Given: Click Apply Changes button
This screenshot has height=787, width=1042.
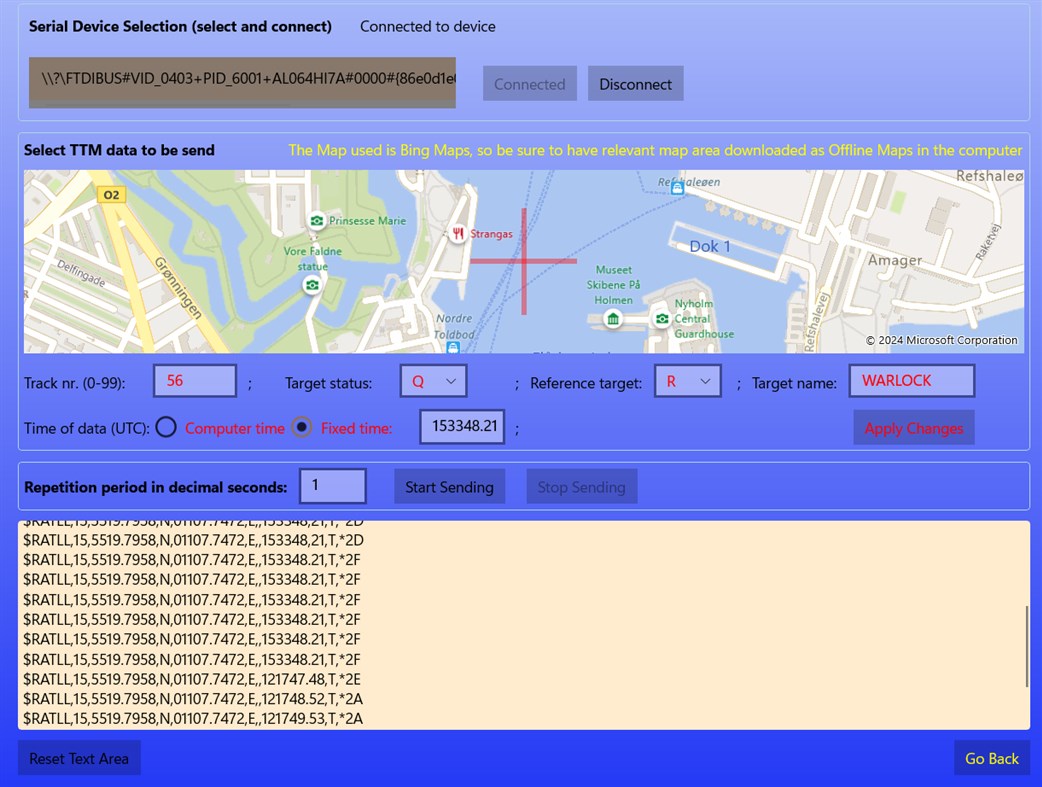Looking at the screenshot, I should click(914, 428).
